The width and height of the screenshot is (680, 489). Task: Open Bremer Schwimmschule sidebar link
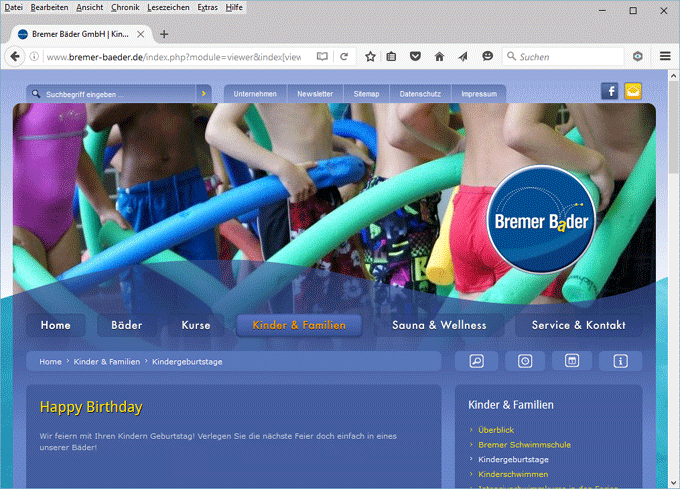524,444
